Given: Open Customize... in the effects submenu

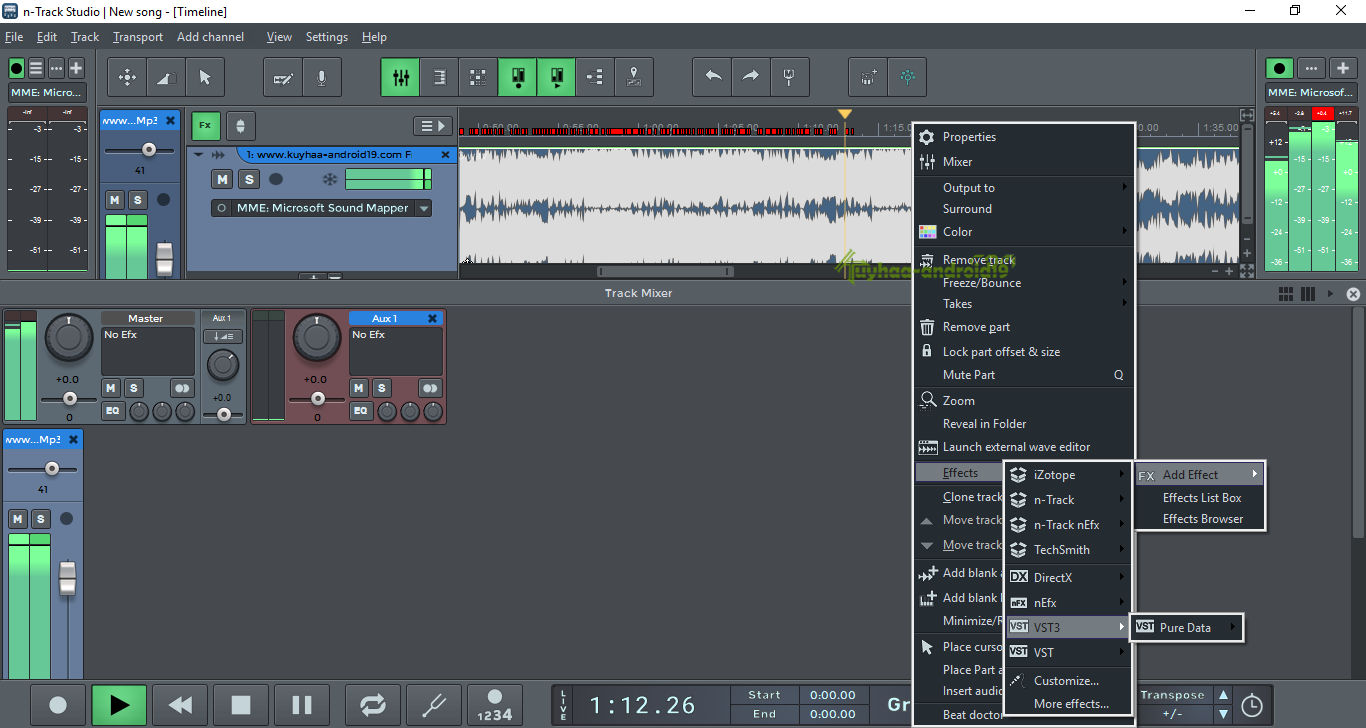Looking at the screenshot, I should (1067, 680).
